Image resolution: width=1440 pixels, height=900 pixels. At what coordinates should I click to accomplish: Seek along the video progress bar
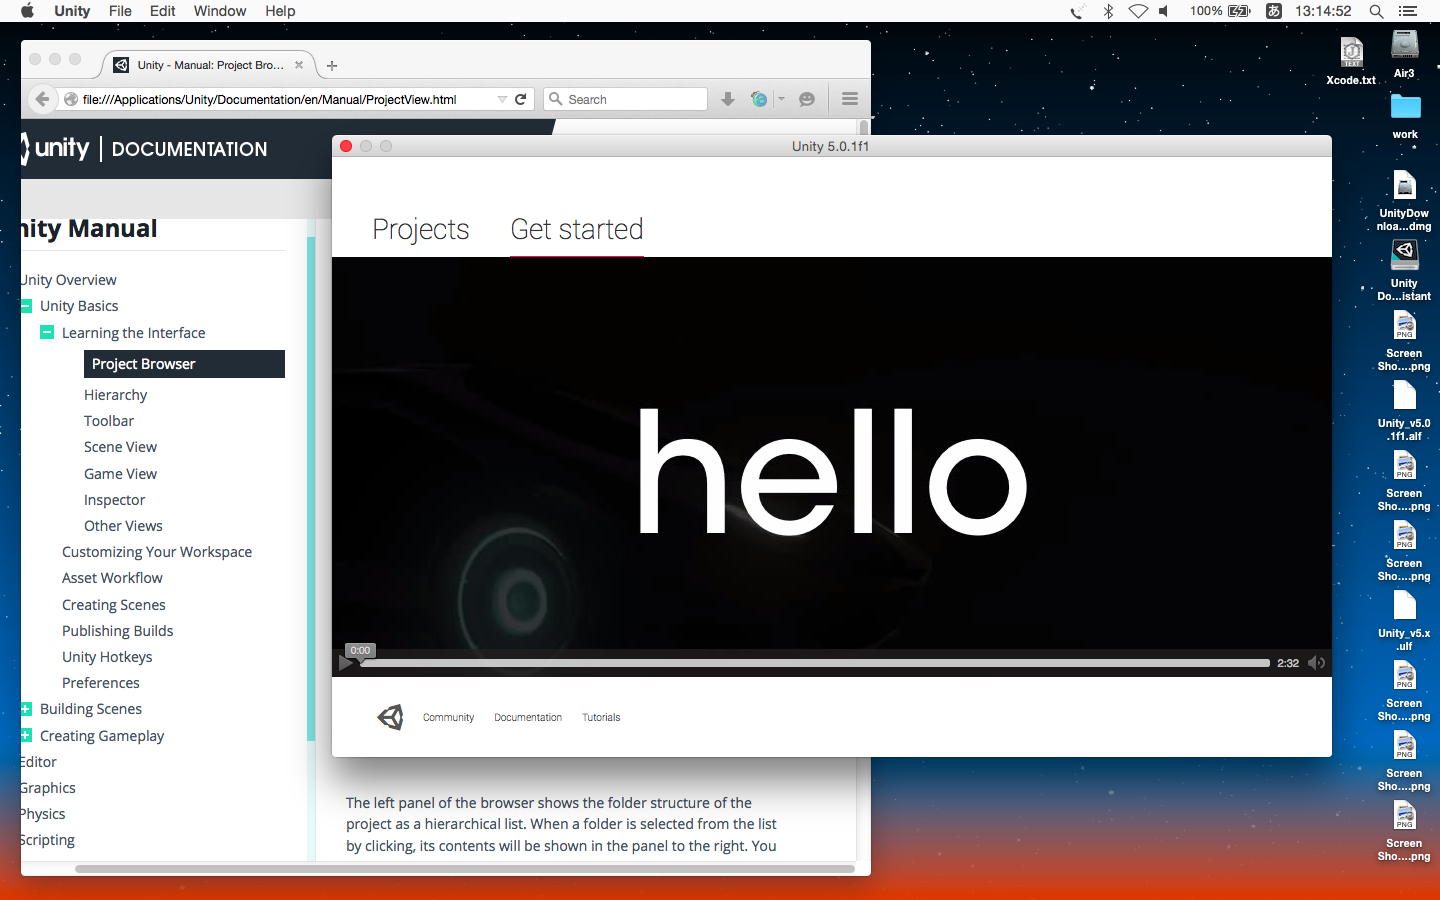814,663
